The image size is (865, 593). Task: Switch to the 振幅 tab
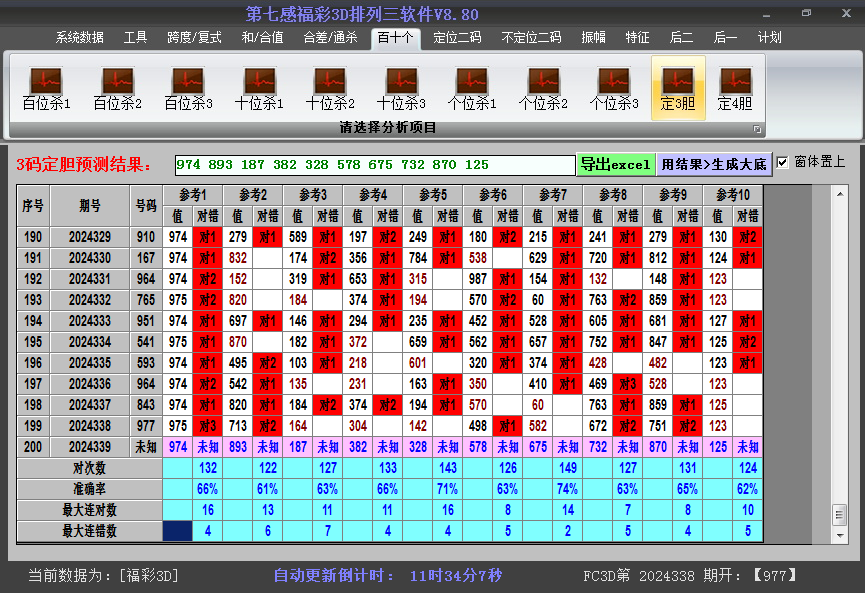(x=594, y=38)
